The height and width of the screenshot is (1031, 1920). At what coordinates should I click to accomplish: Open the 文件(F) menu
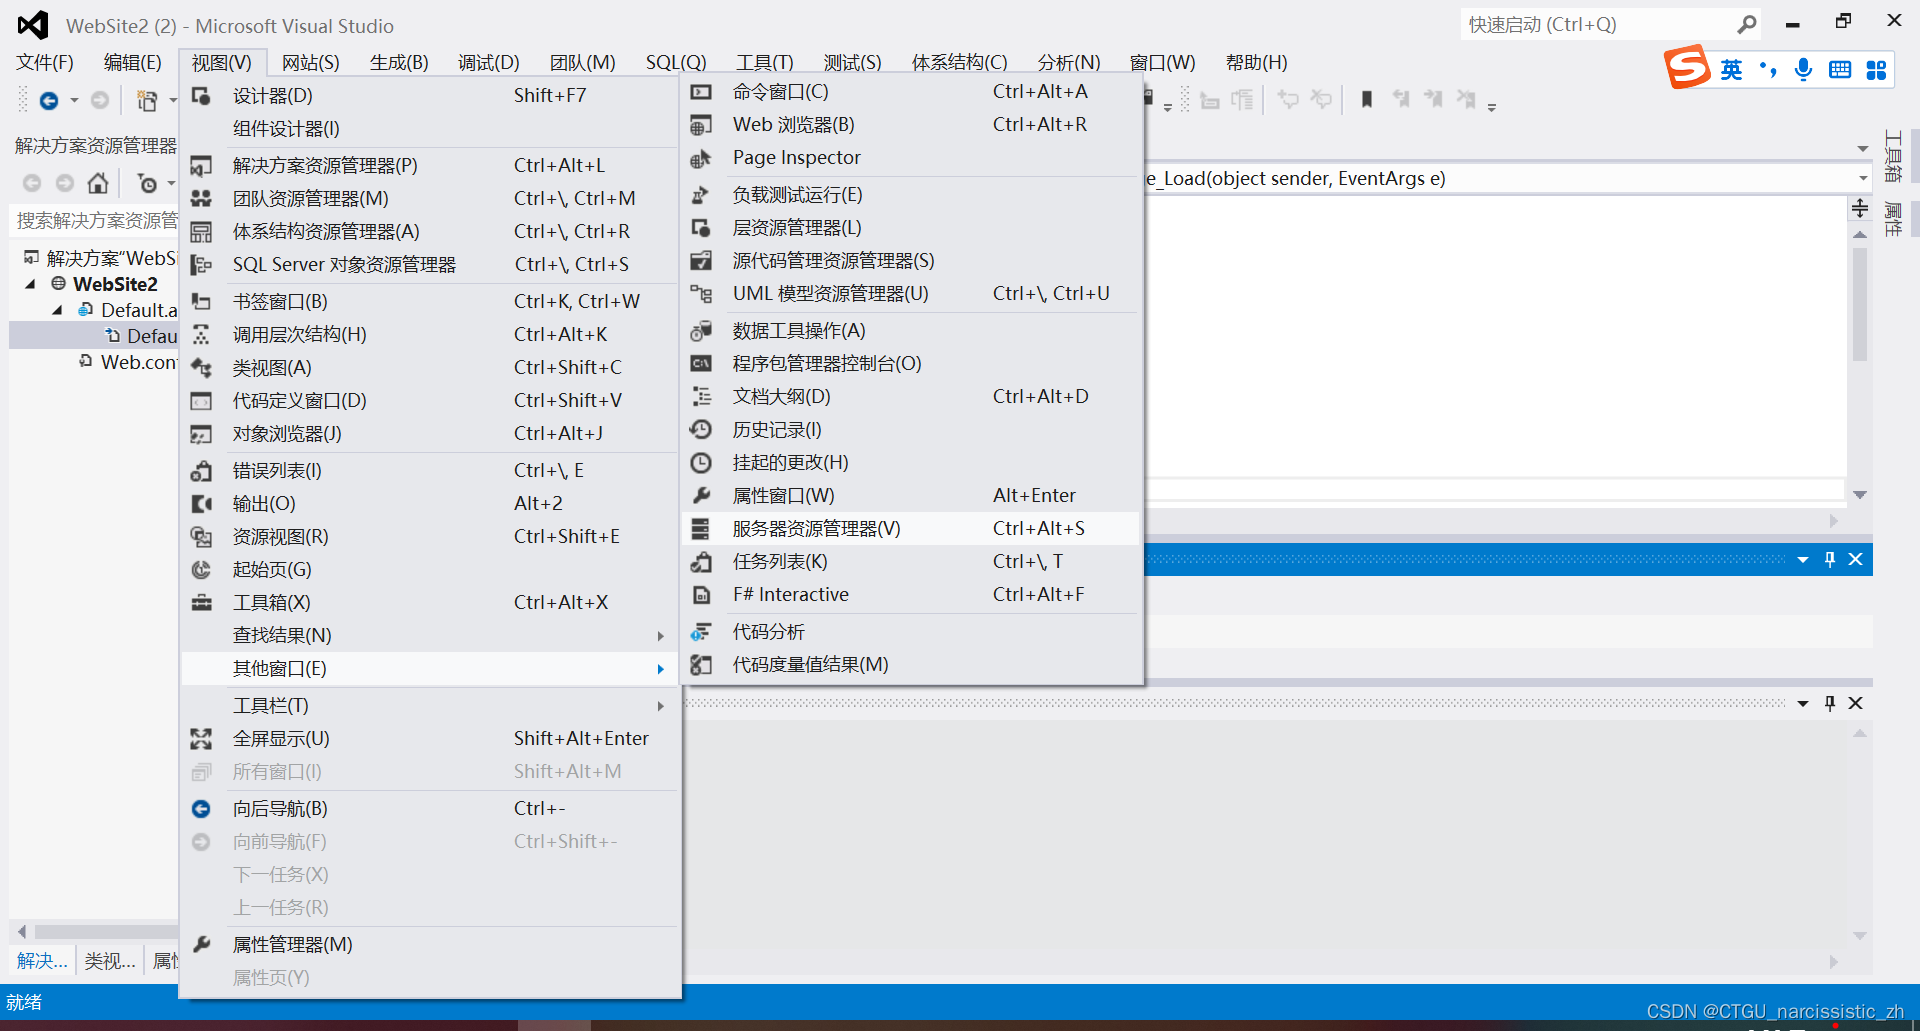[45, 63]
